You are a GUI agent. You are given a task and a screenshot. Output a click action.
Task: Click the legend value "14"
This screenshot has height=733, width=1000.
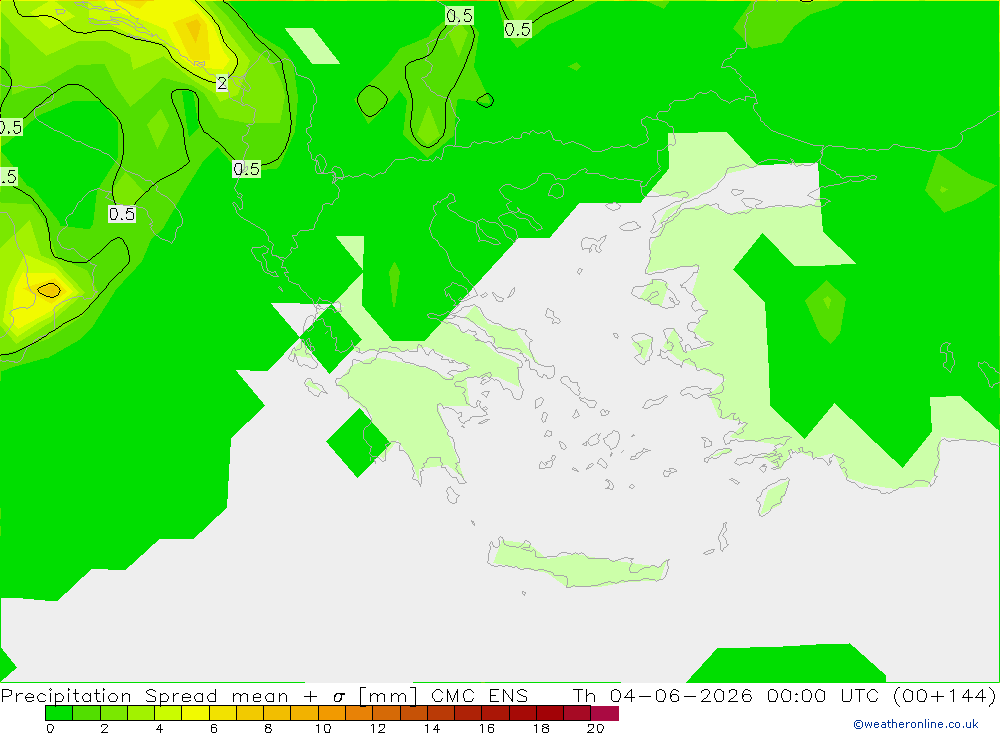[432, 728]
